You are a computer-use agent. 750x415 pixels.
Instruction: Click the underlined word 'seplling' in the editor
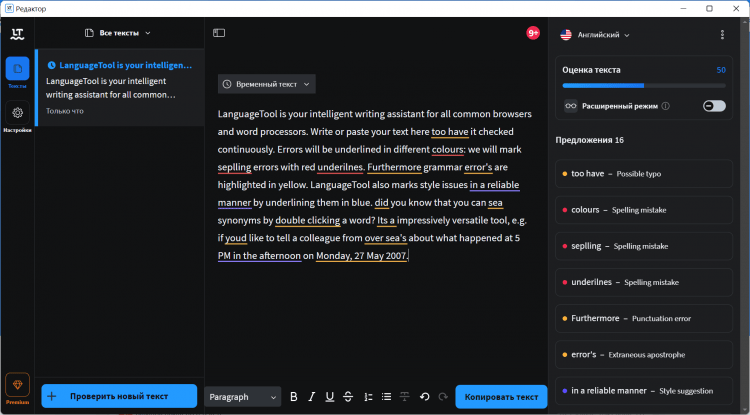tap(234, 167)
